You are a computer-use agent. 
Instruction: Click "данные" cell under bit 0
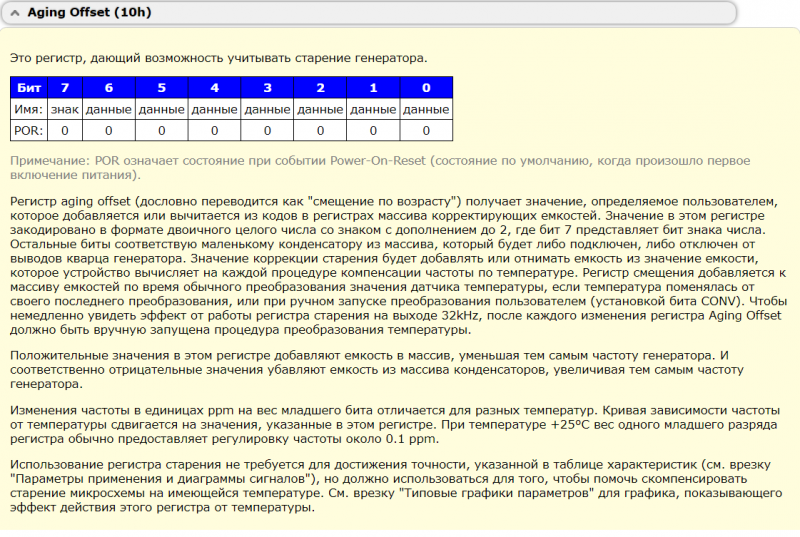(426, 109)
